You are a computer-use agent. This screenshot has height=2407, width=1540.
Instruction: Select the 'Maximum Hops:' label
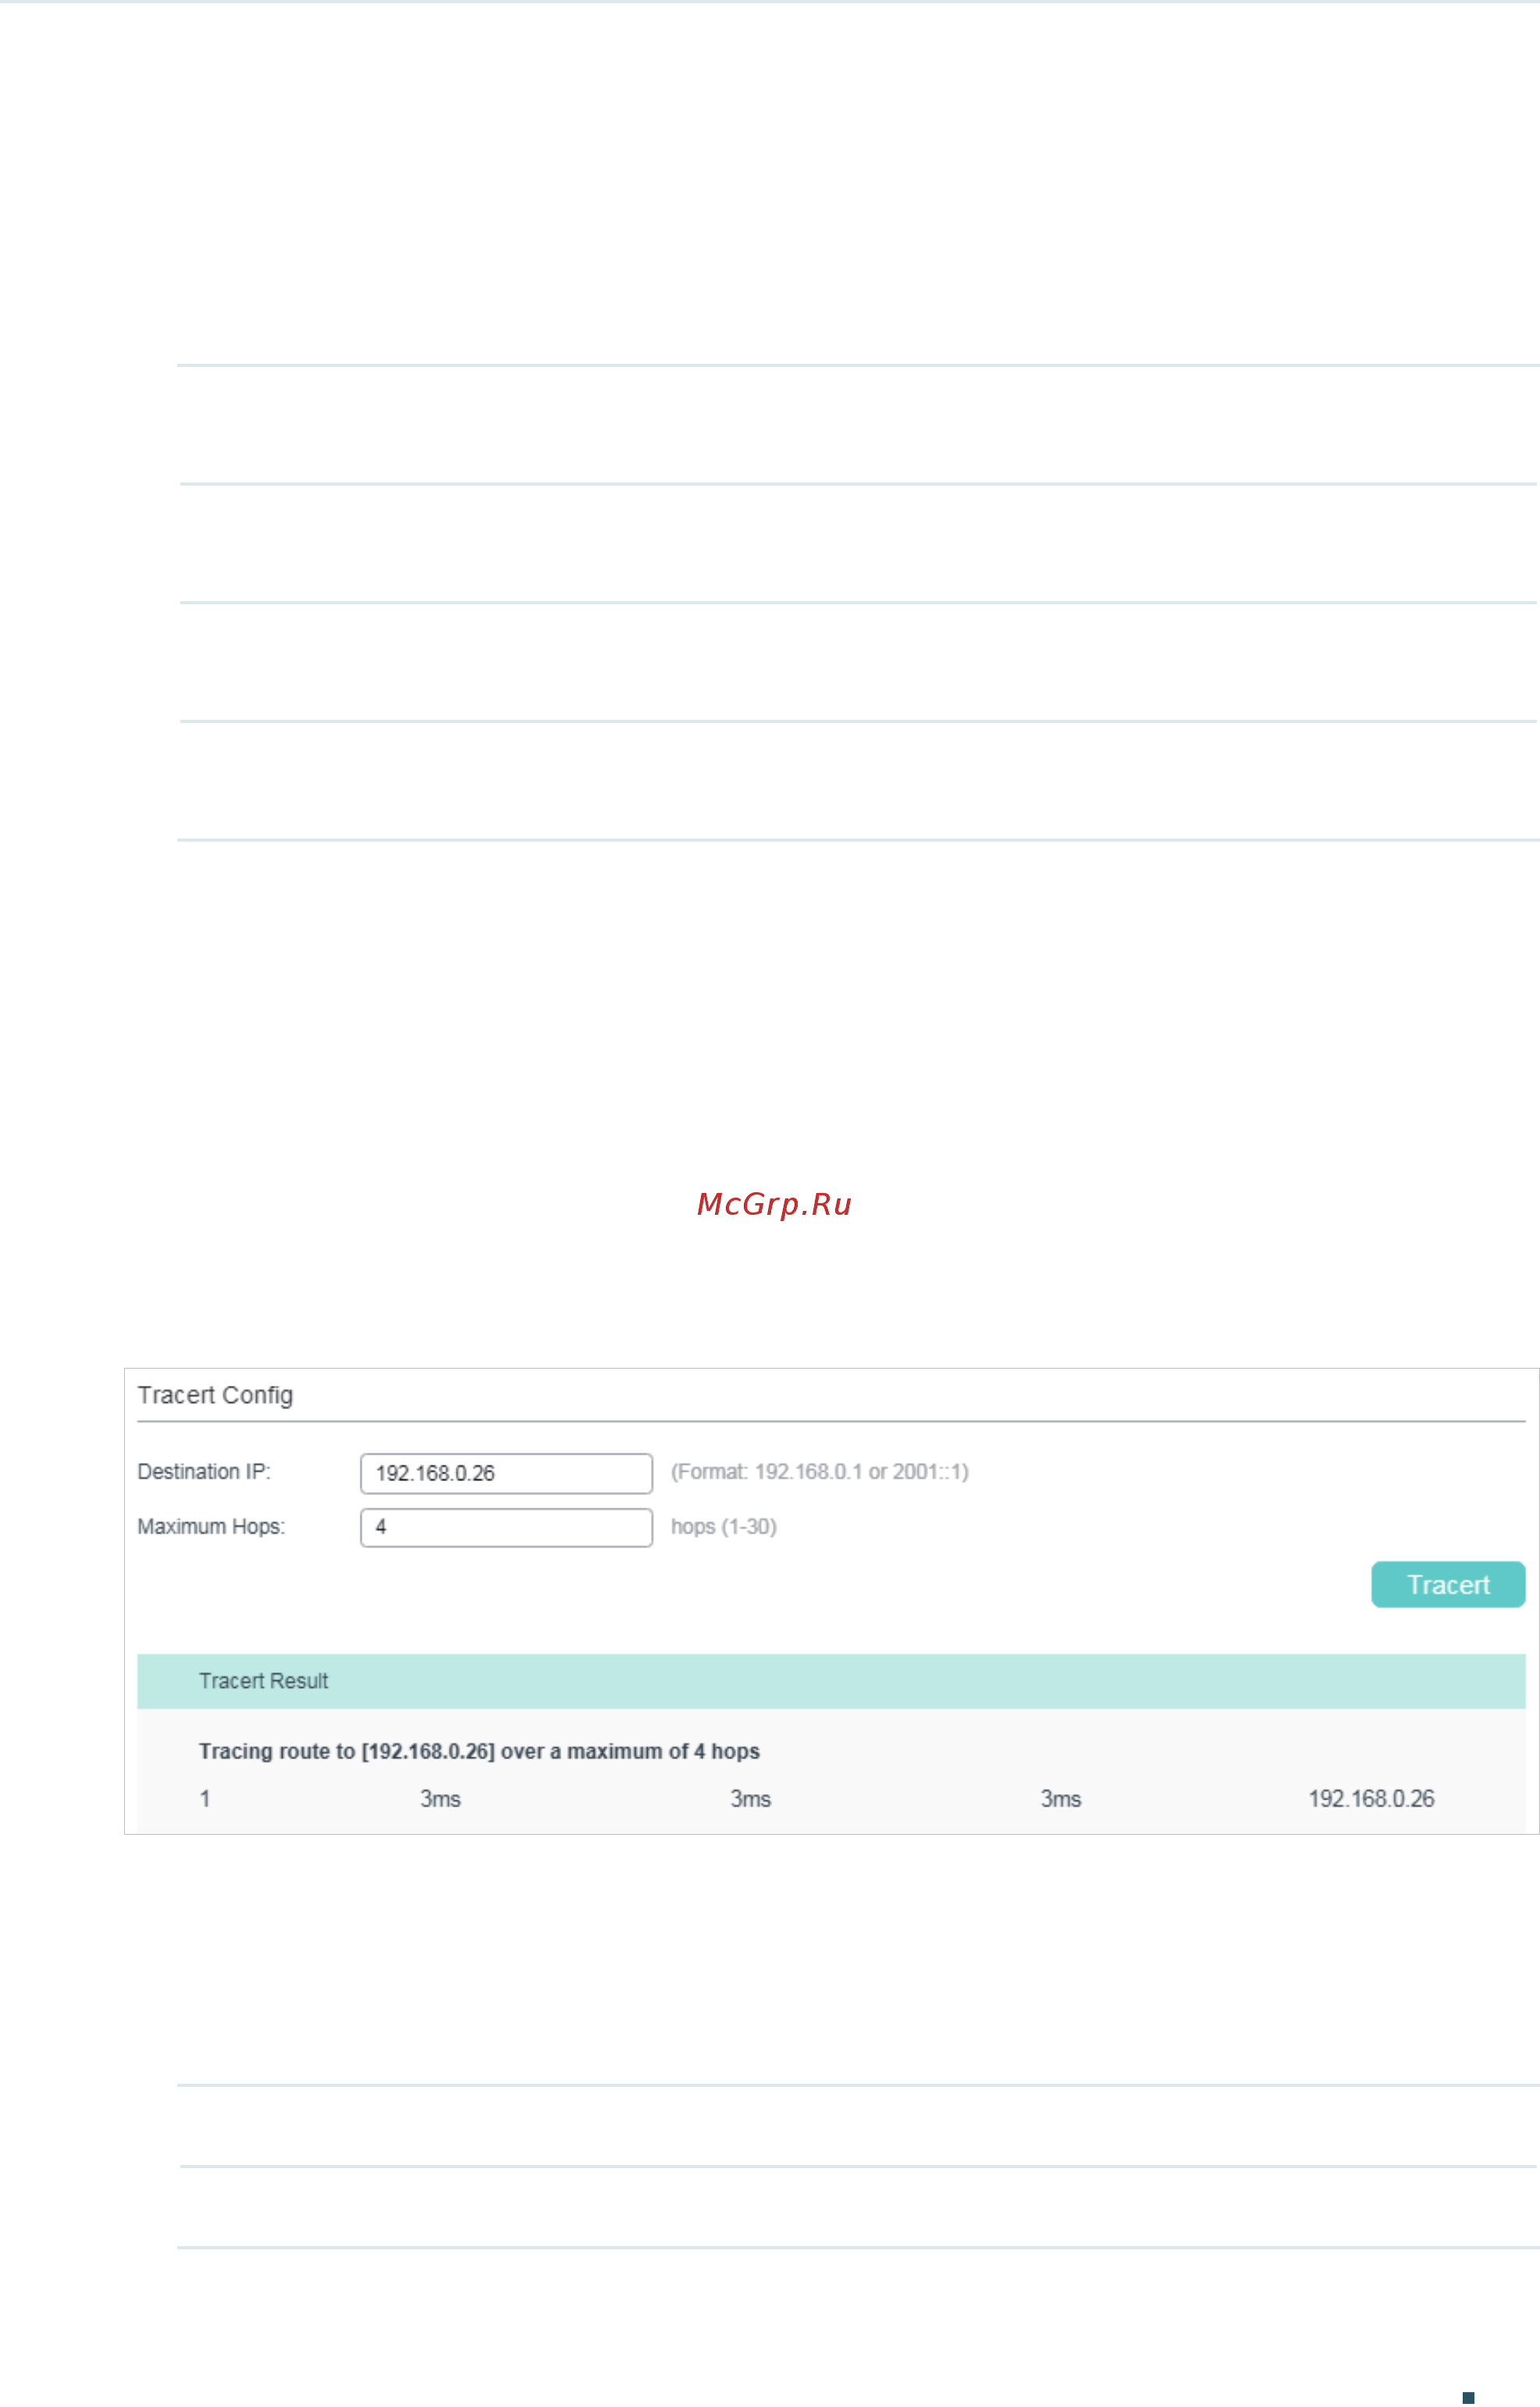click(211, 1526)
